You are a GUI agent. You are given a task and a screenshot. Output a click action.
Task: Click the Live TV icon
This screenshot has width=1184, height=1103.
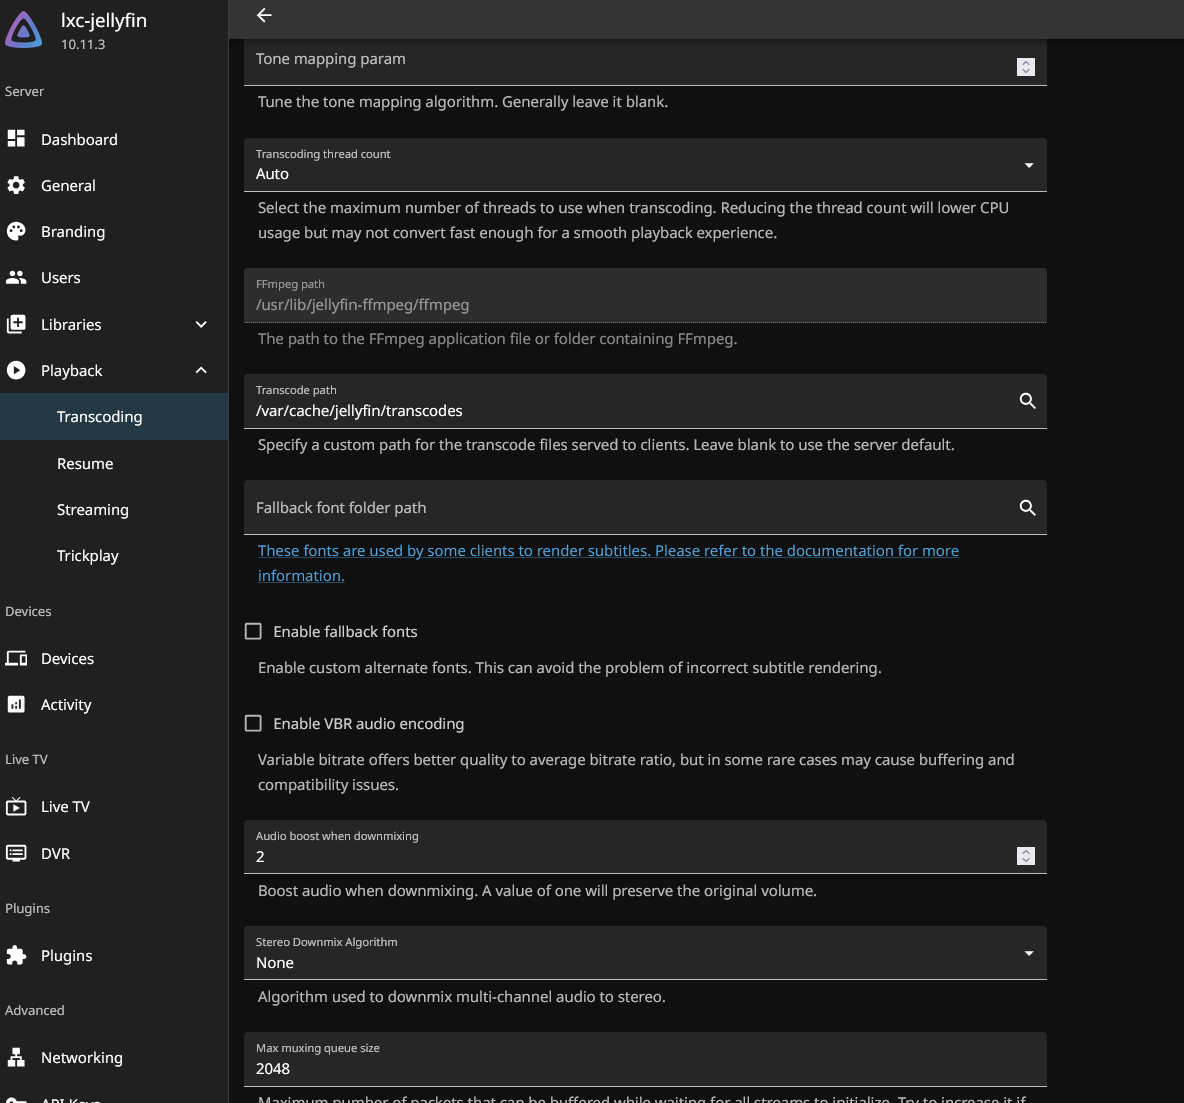coord(16,806)
